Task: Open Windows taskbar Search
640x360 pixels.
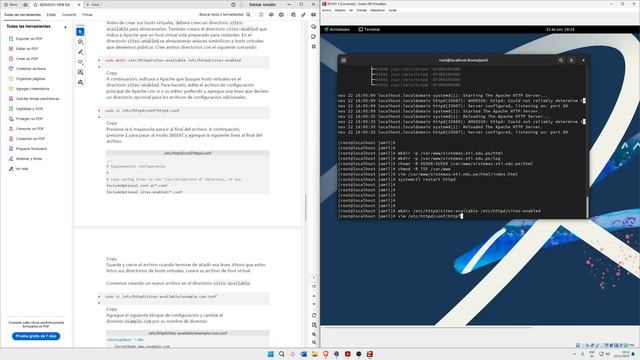Action: (x=282, y=354)
